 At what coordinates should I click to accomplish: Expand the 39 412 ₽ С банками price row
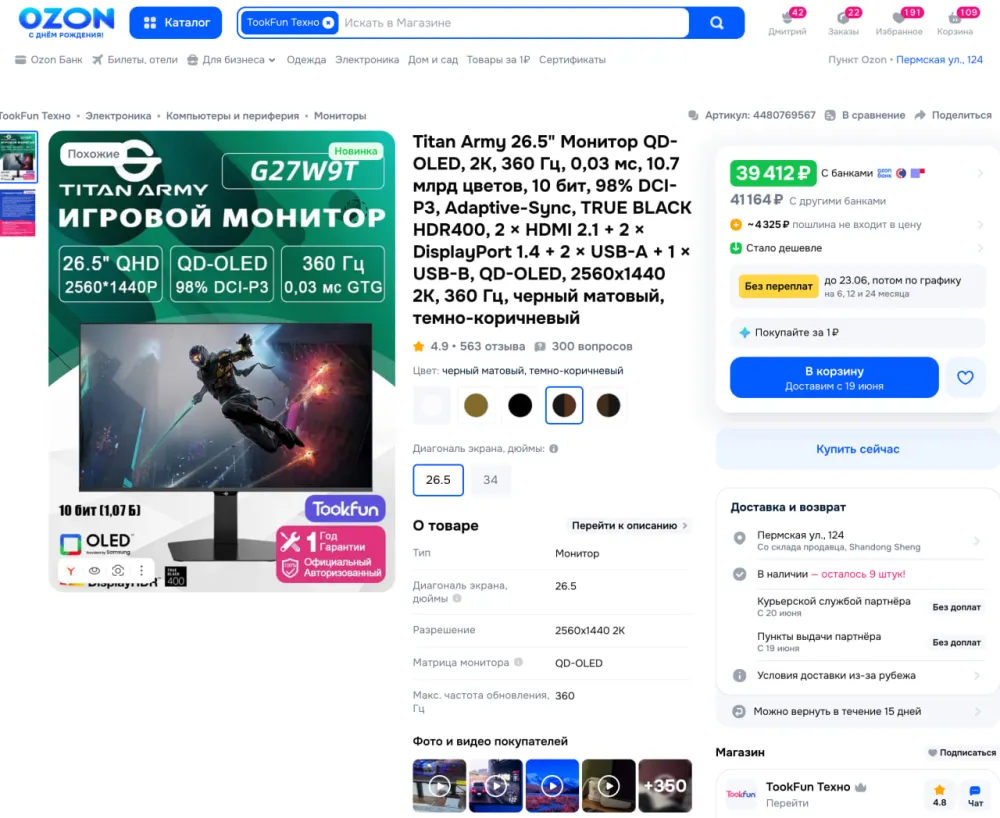click(857, 173)
